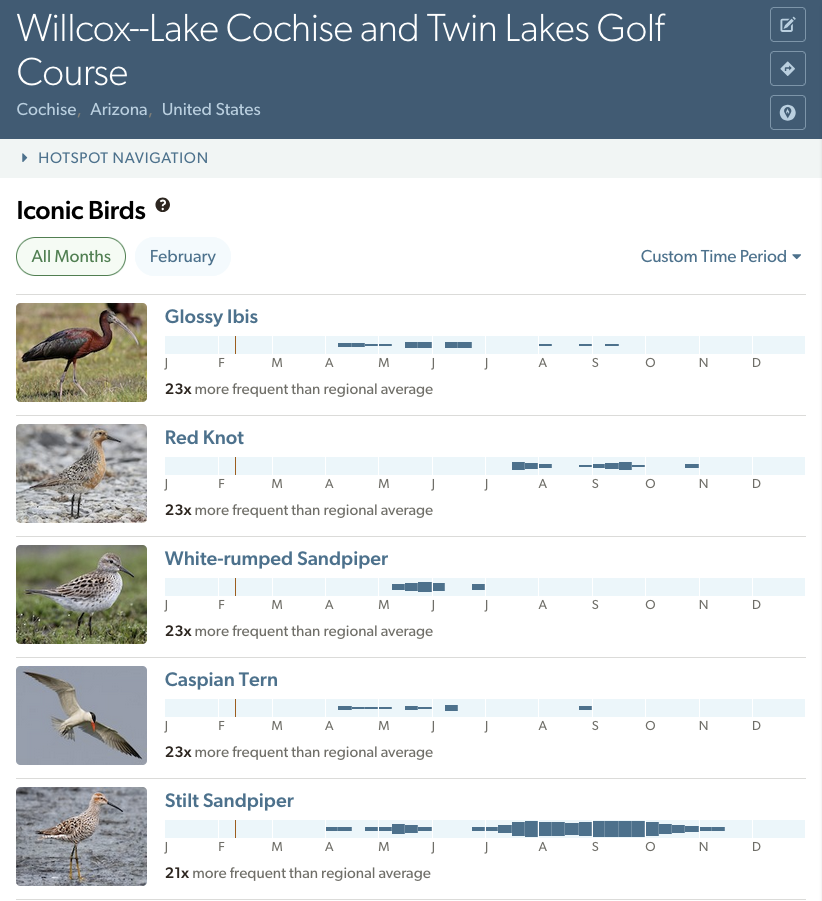Open the Stilt Sandpiper species link
Image resolution: width=822 pixels, height=901 pixels.
[x=229, y=800]
